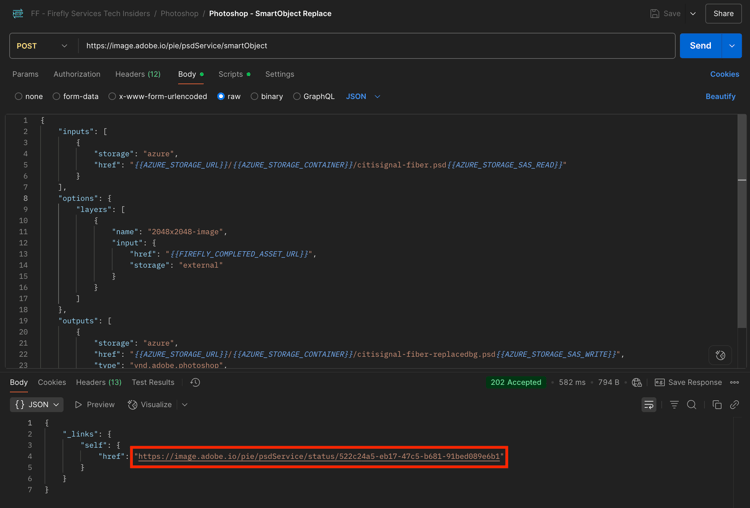Viewport: 750px width, 508px height.
Task: Select the none body radio
Action: (18, 96)
